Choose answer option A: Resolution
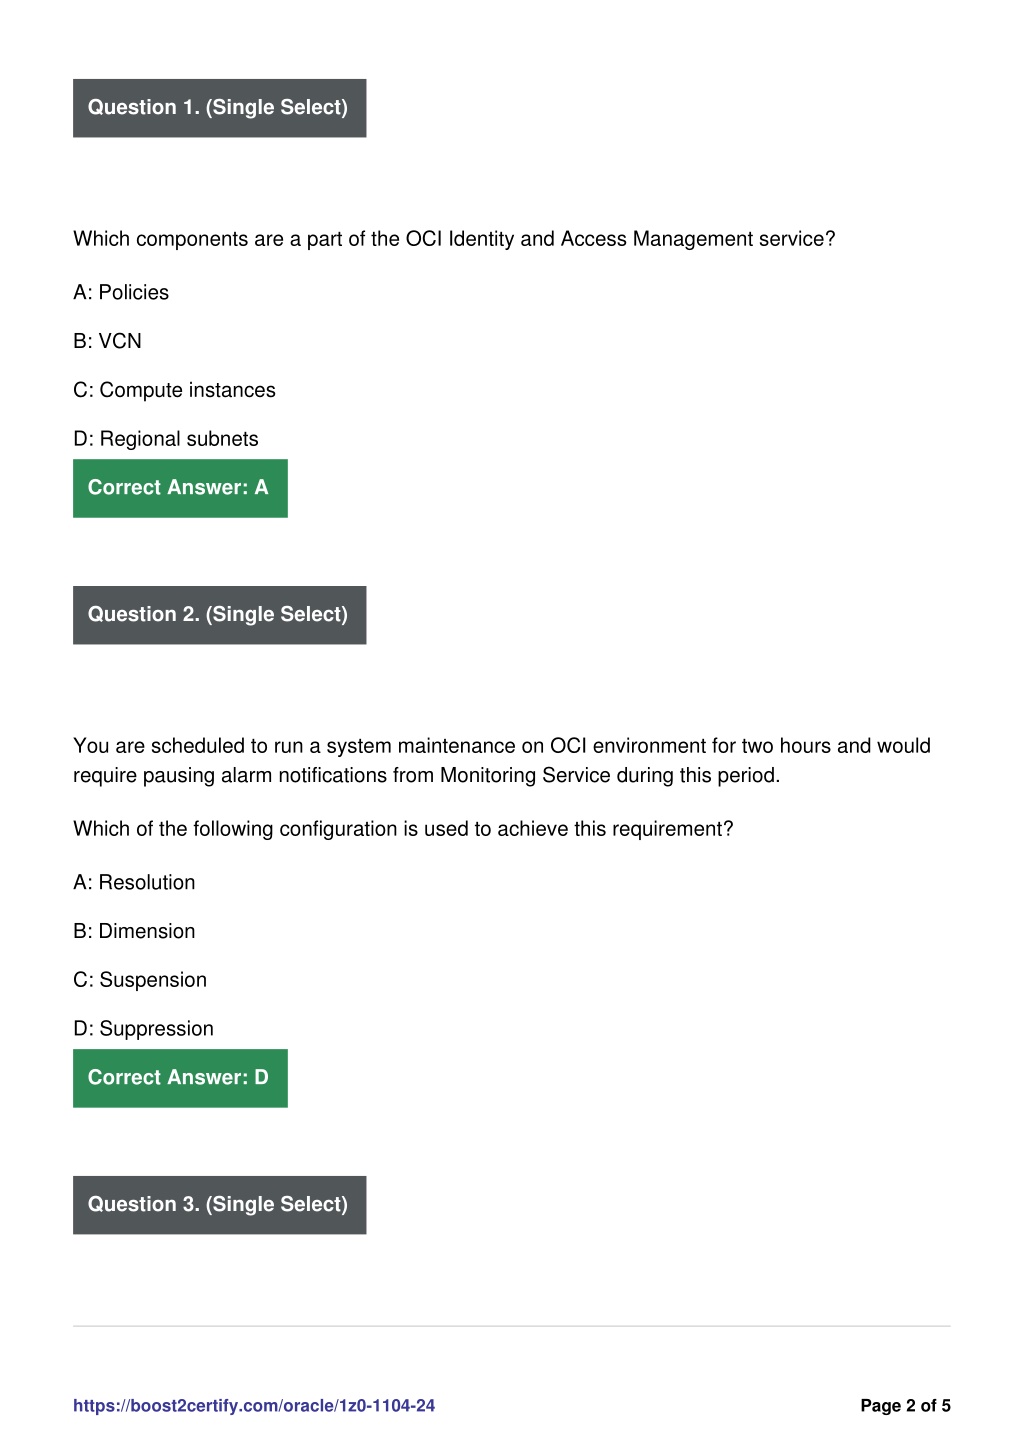Image resolution: width=1024 pixels, height=1448 pixels. (x=134, y=883)
